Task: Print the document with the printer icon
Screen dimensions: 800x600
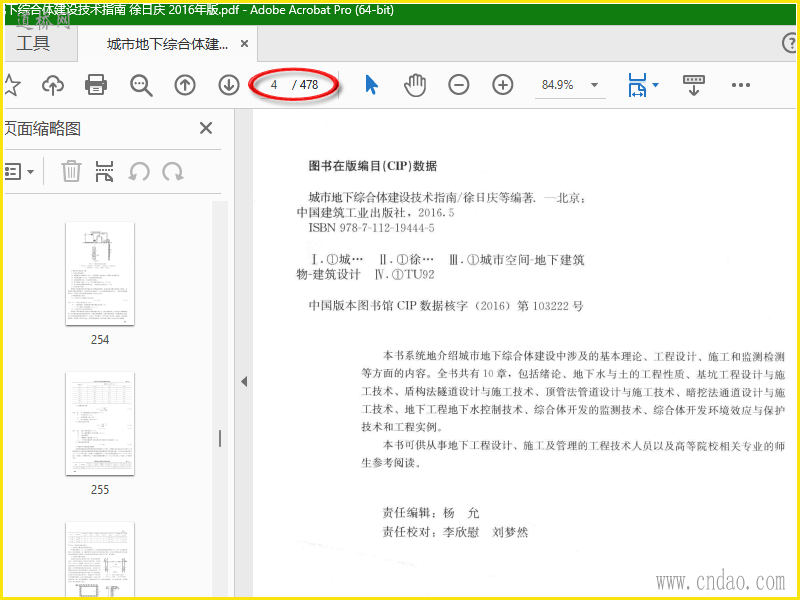Action: pos(96,85)
